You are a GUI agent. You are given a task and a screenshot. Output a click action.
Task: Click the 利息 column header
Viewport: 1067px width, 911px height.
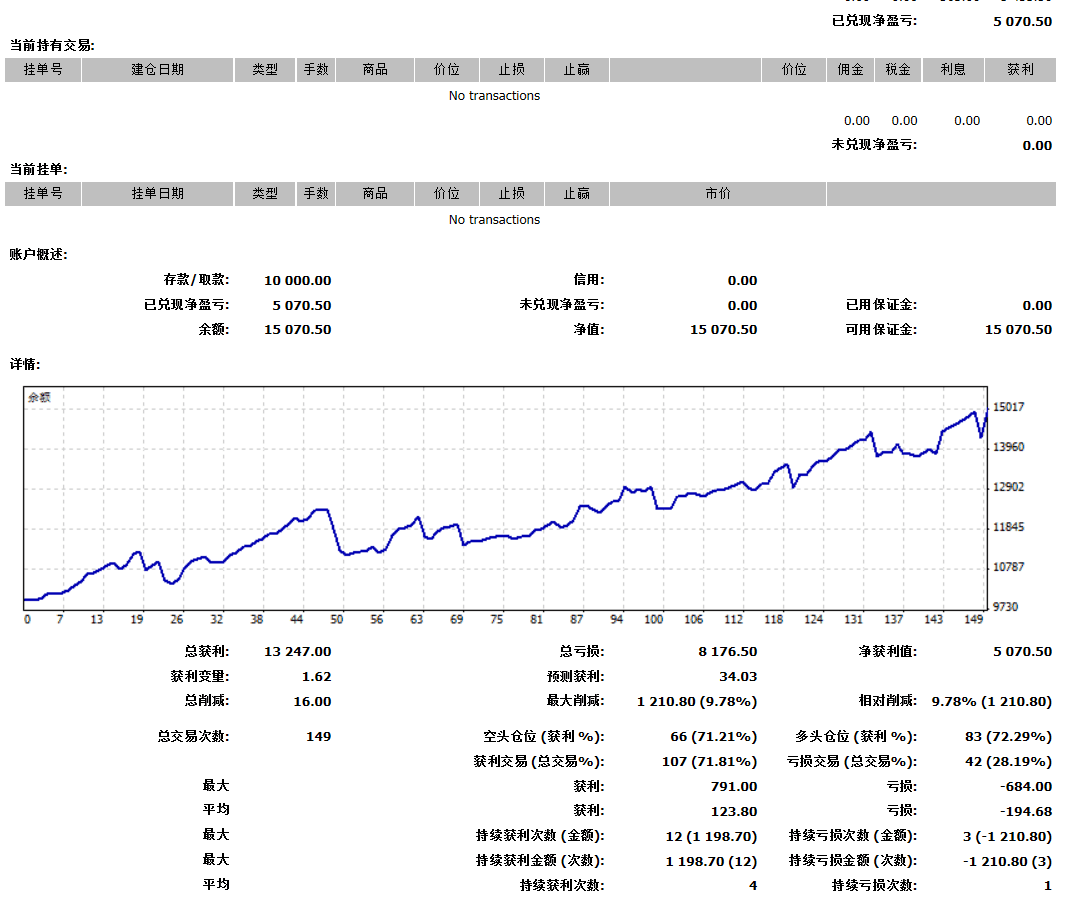(x=953, y=69)
